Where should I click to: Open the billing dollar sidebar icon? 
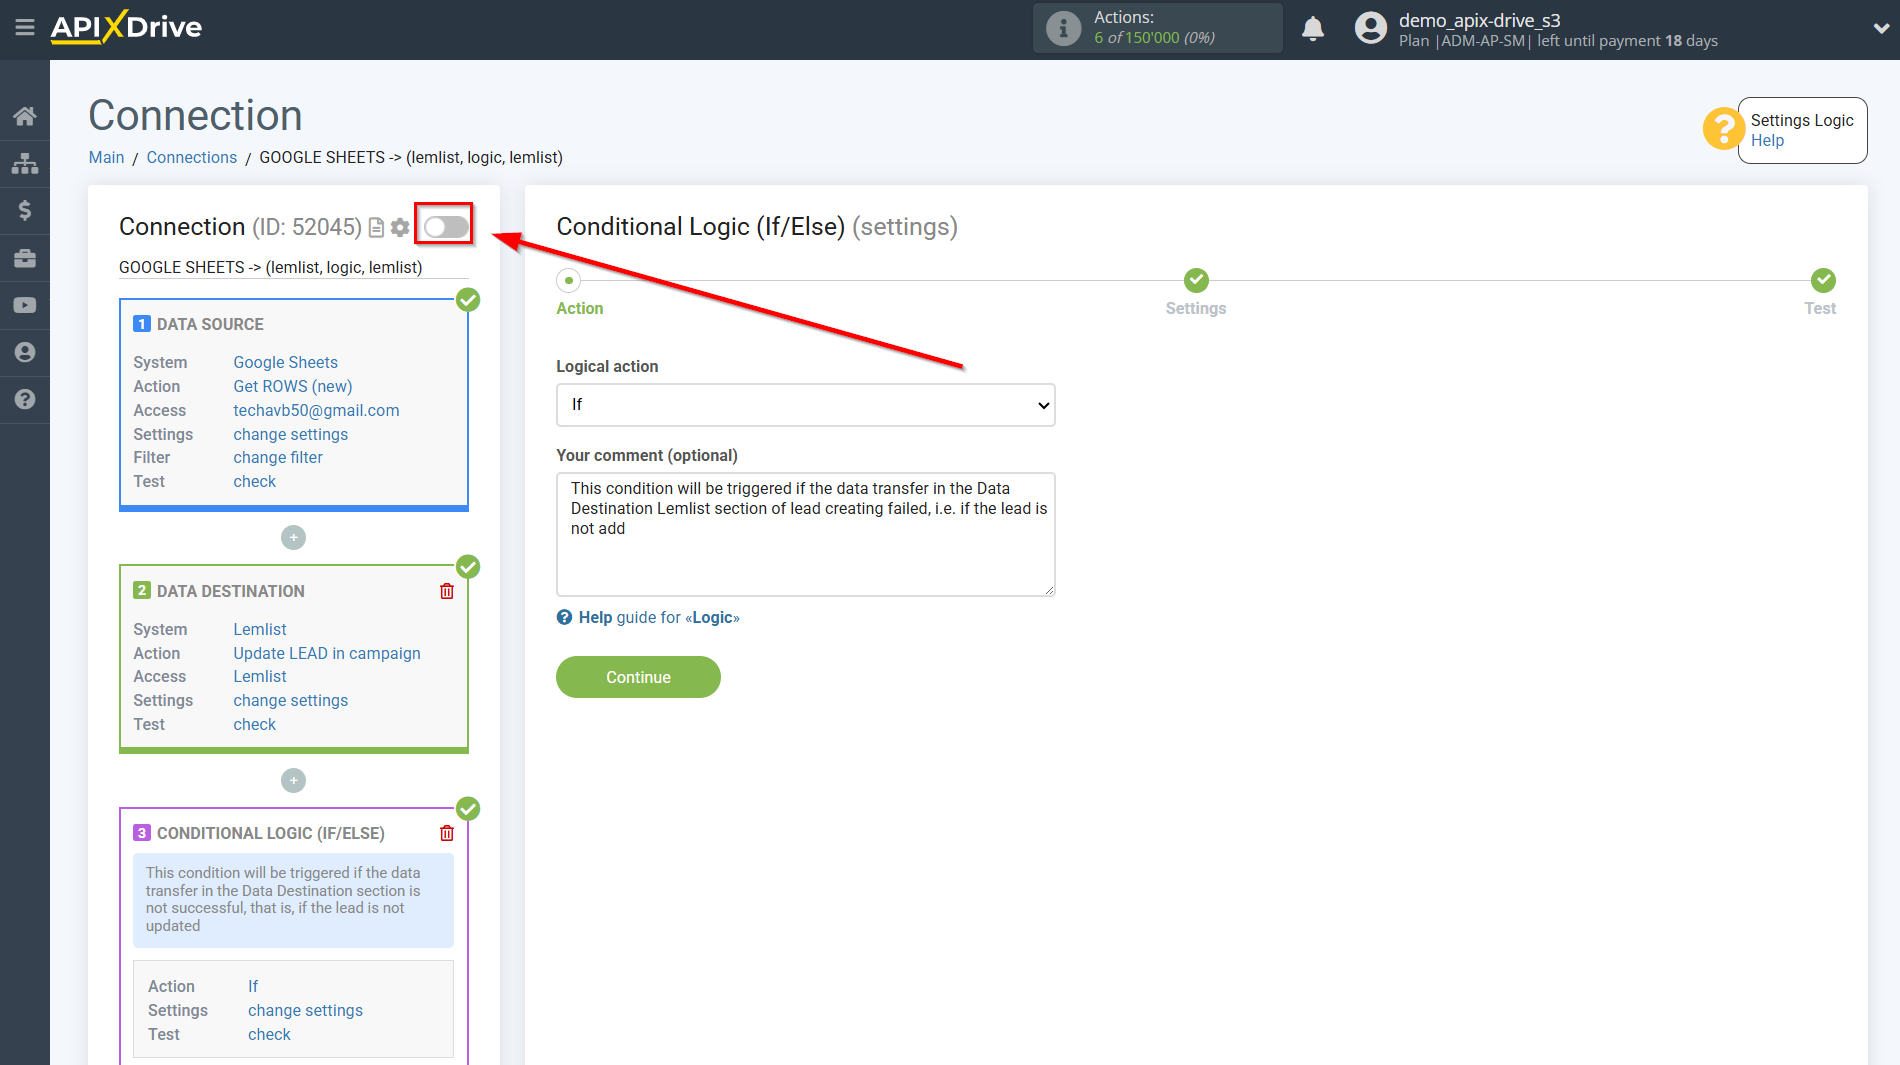tap(25, 210)
